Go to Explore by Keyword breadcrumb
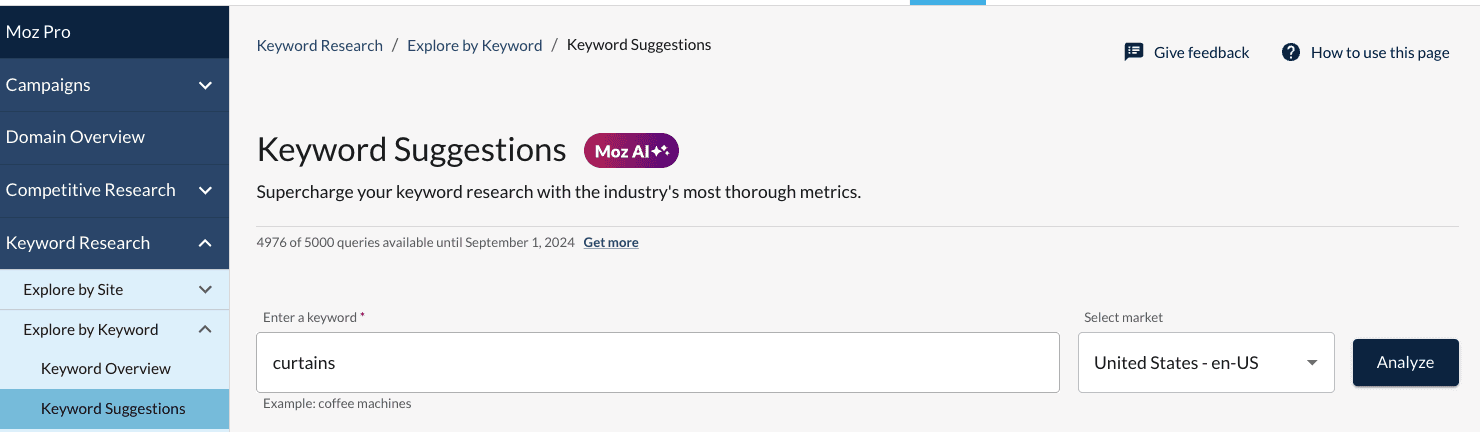1480x432 pixels. pyautogui.click(x=475, y=45)
